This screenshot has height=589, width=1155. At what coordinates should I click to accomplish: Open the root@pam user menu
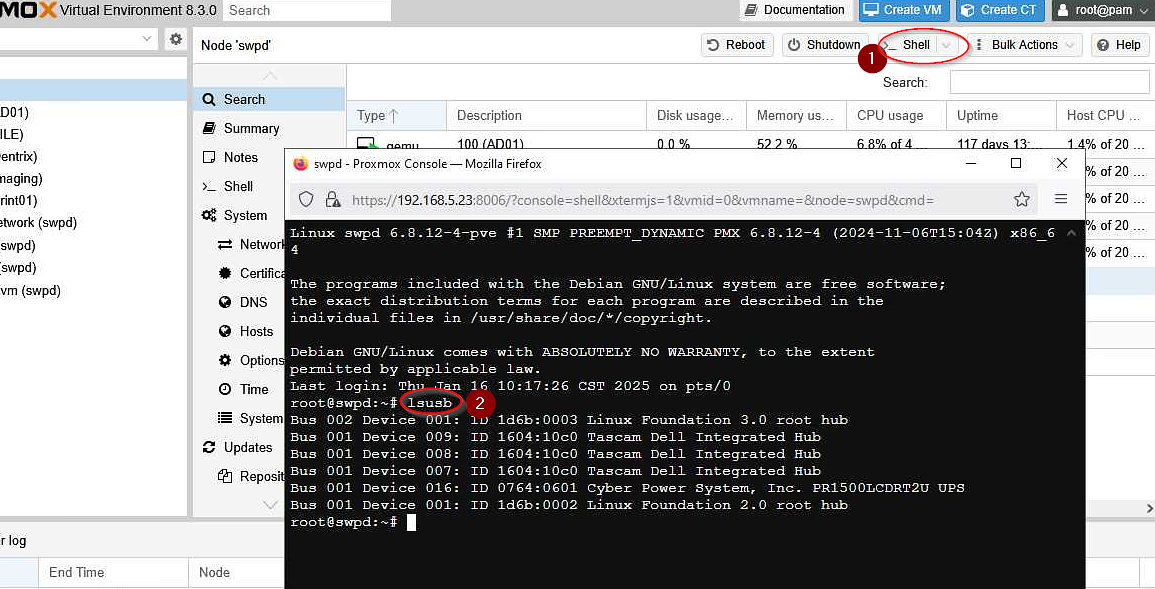[1102, 10]
